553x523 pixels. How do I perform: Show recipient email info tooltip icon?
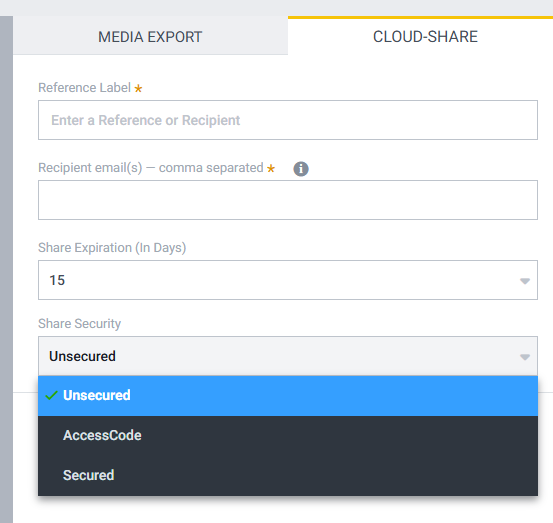[x=301, y=169]
